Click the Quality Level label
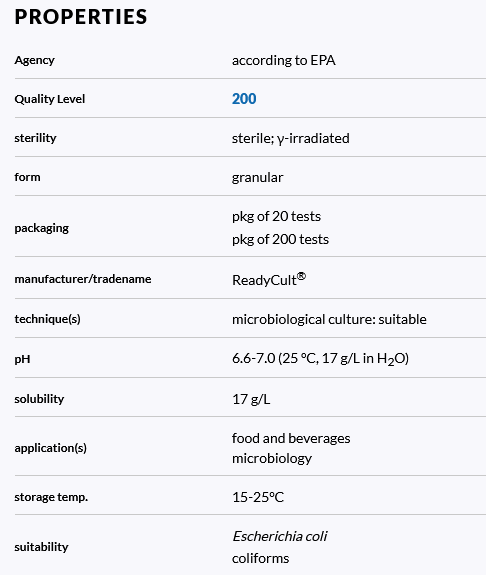Image resolution: width=486 pixels, height=575 pixels. [x=50, y=99]
